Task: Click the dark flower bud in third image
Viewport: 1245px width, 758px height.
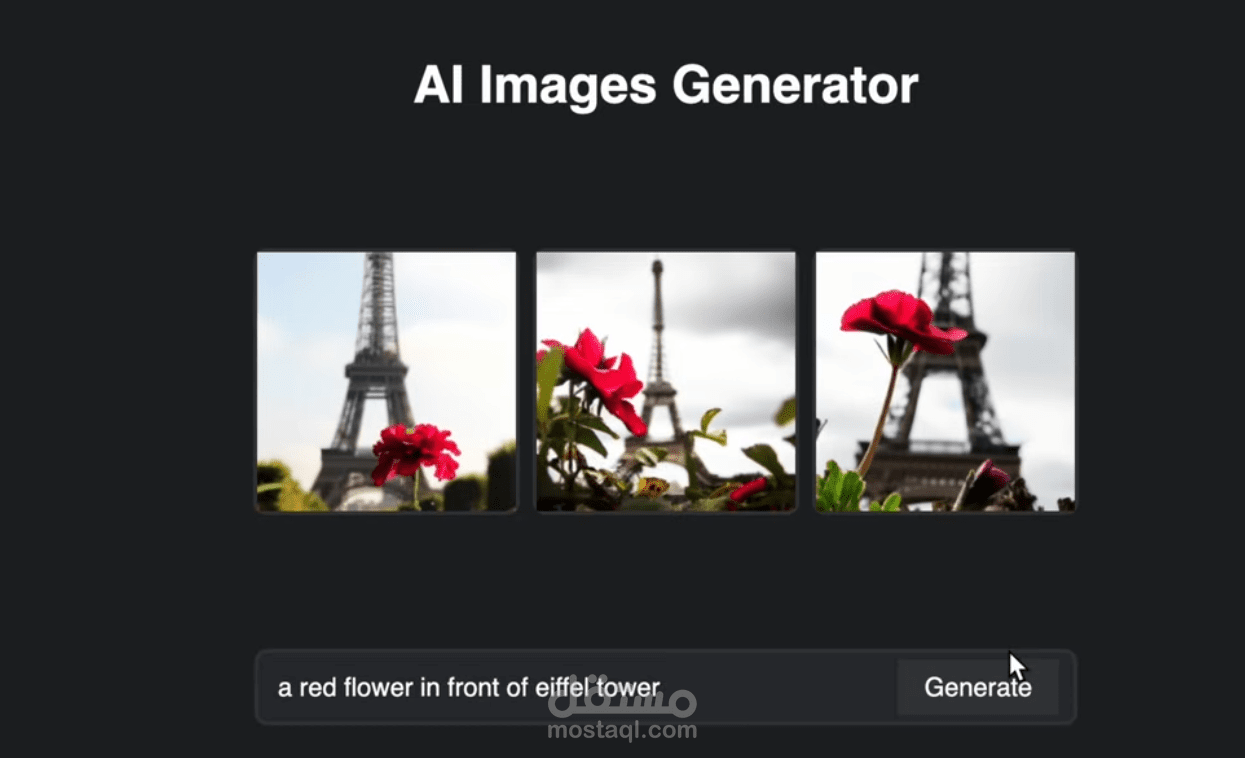Action: [983, 483]
